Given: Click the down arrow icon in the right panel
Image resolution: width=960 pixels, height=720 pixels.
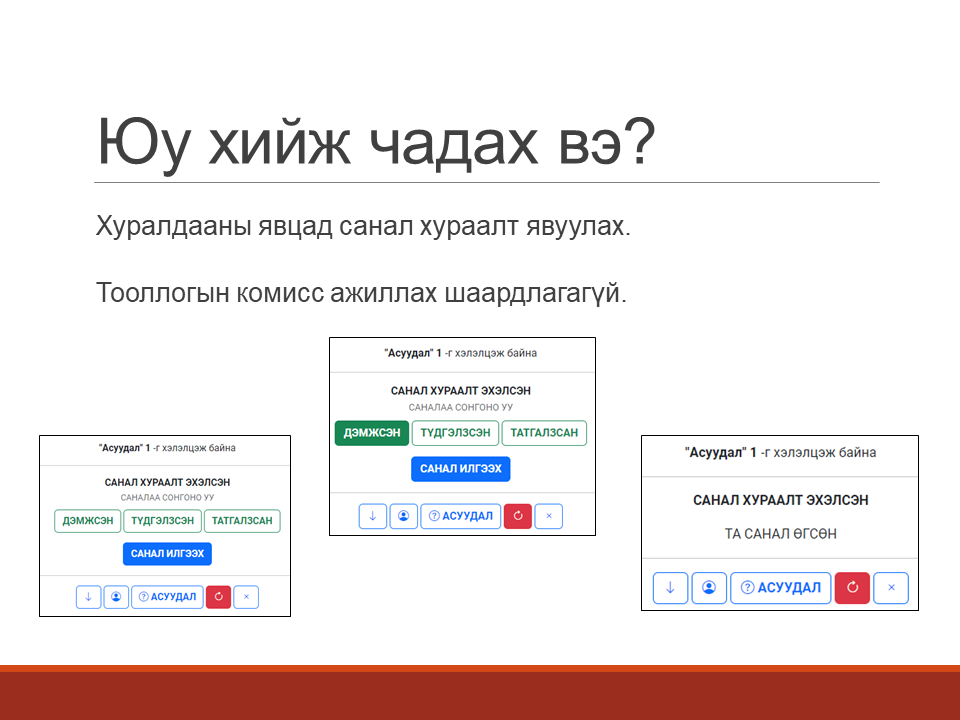Looking at the screenshot, I should (x=670, y=588).
